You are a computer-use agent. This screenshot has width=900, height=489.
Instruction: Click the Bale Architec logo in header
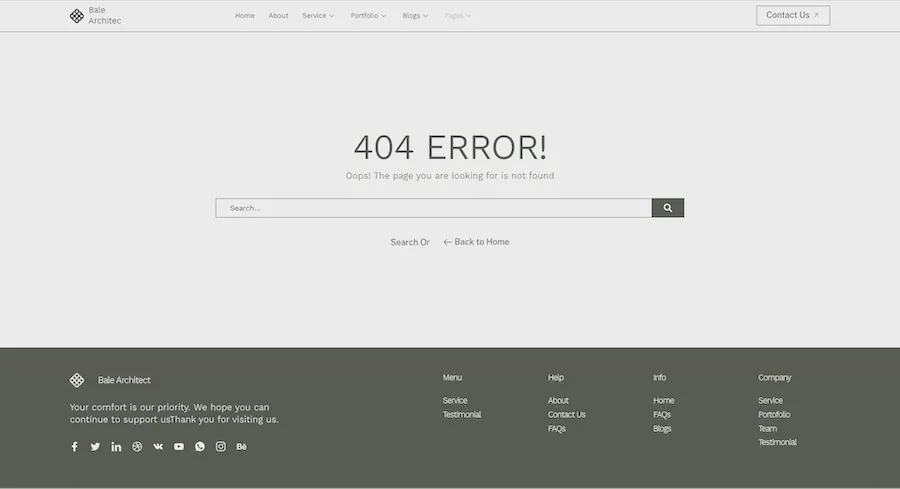(95, 15)
